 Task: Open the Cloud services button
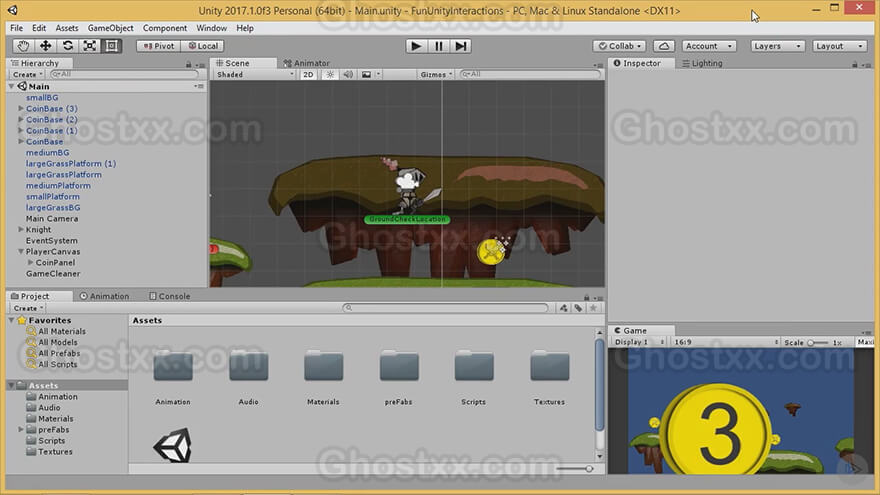click(x=663, y=46)
